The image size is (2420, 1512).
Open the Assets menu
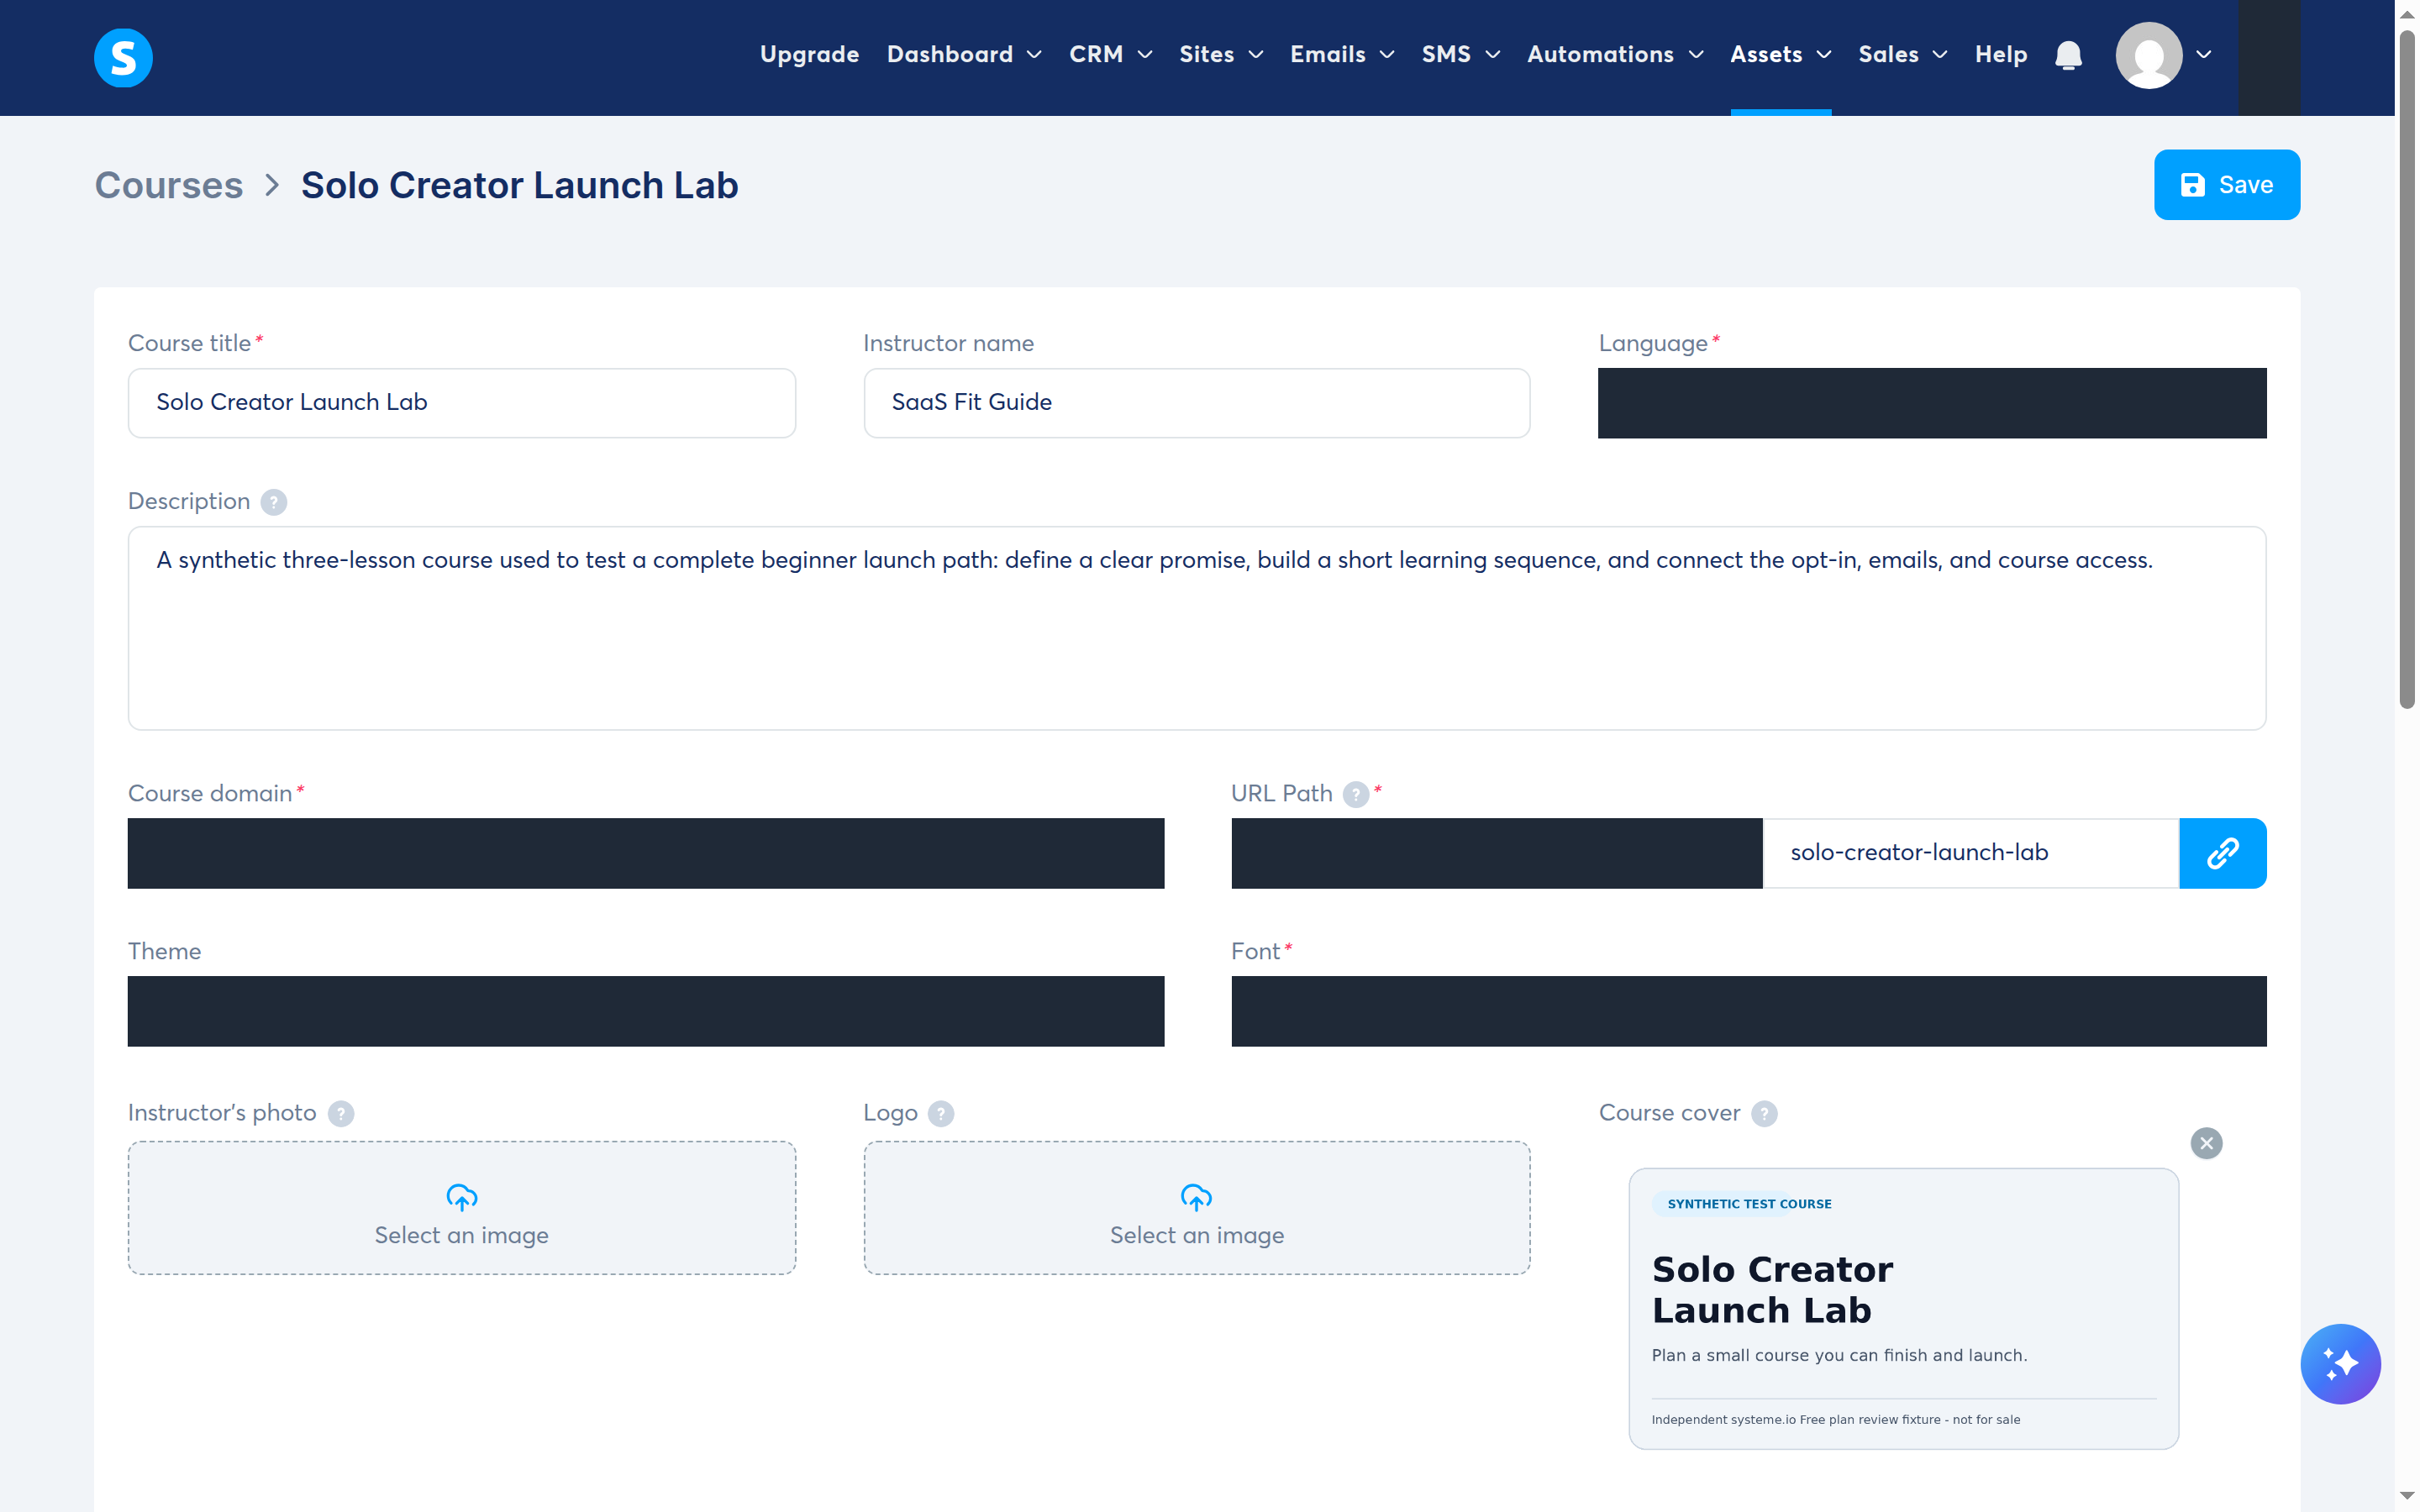[1781, 55]
